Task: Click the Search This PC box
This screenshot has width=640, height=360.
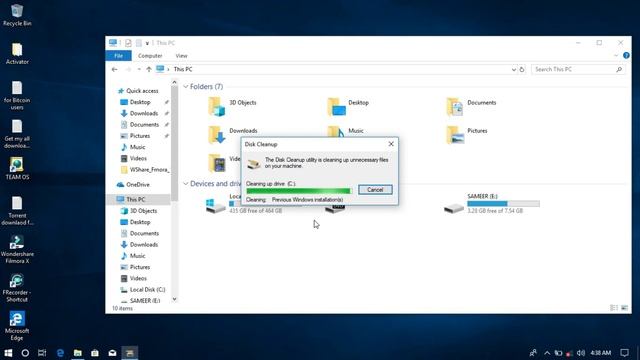Action: click(578, 69)
